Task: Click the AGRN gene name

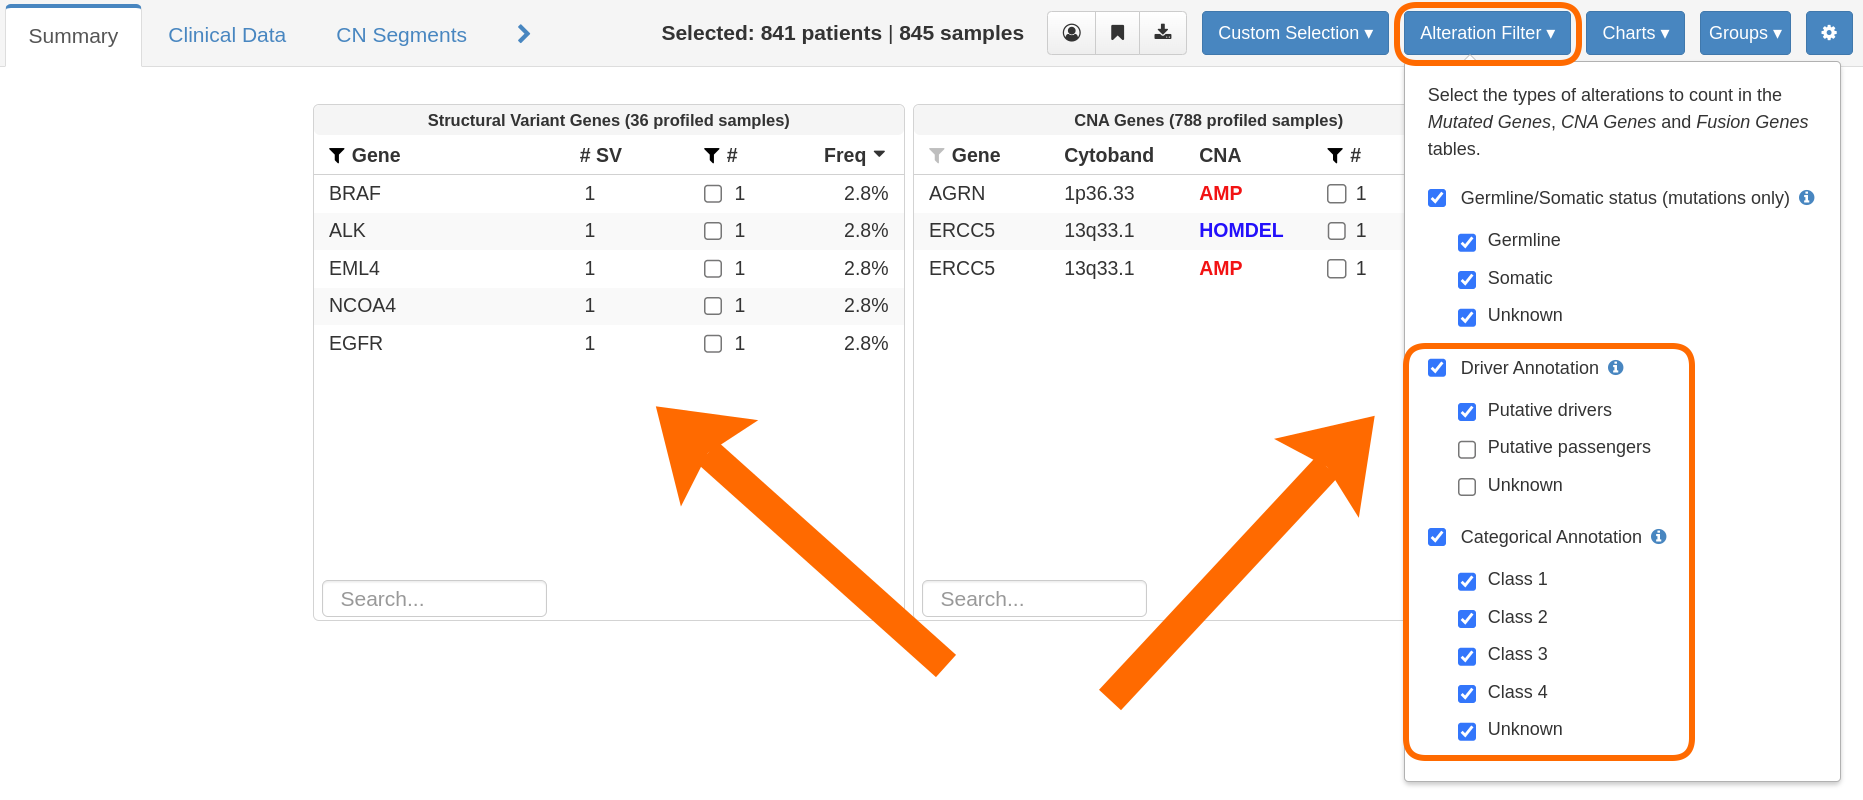Action: [957, 193]
